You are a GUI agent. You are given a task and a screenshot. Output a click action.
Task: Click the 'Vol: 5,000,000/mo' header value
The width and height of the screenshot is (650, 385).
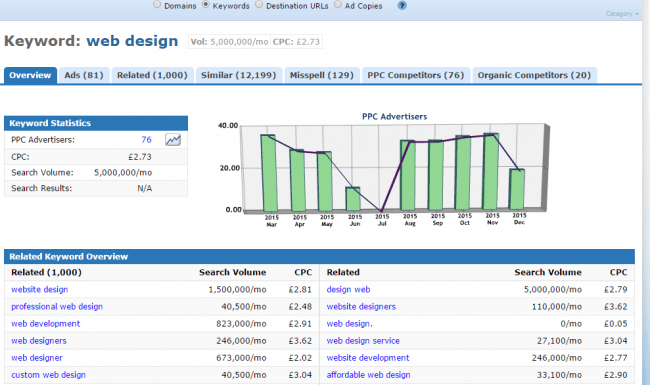[x=229, y=42]
